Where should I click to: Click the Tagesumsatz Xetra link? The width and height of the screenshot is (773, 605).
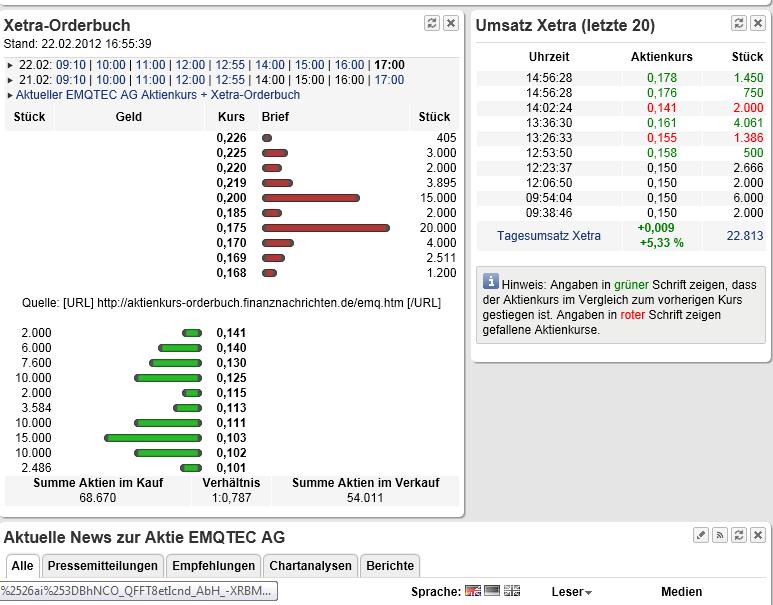(549, 236)
